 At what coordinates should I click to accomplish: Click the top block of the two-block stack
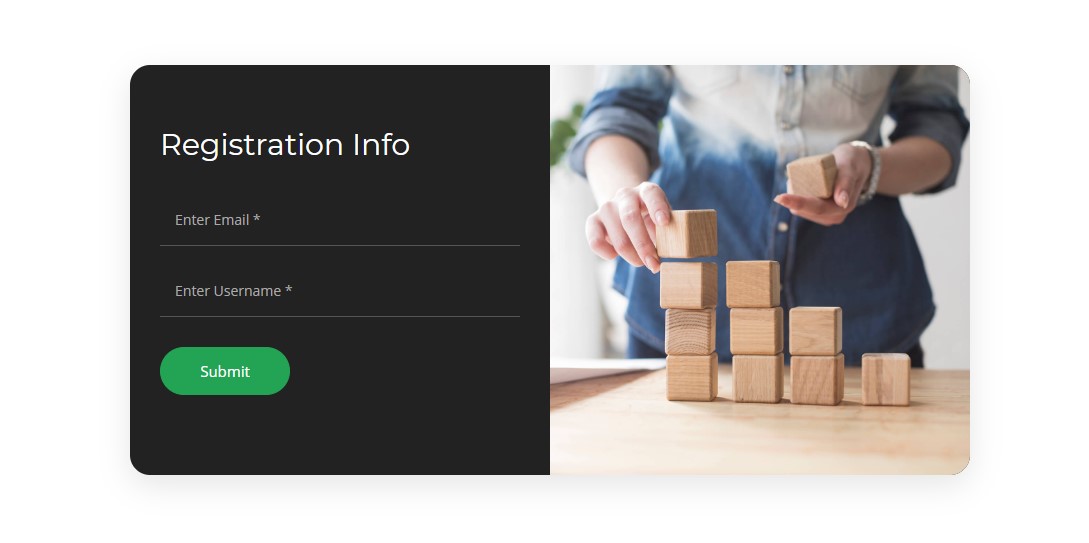click(815, 331)
